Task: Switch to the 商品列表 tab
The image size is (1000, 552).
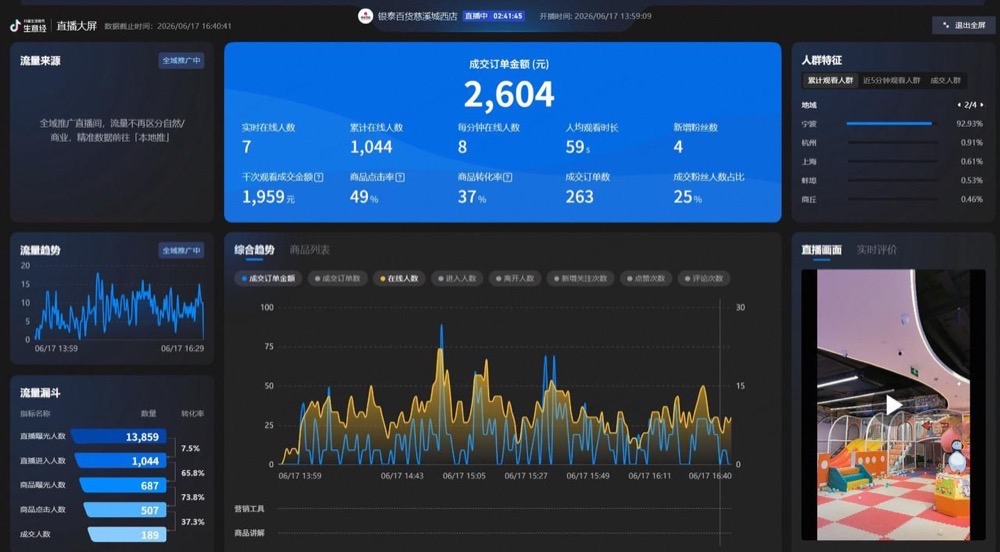Action: click(309, 250)
